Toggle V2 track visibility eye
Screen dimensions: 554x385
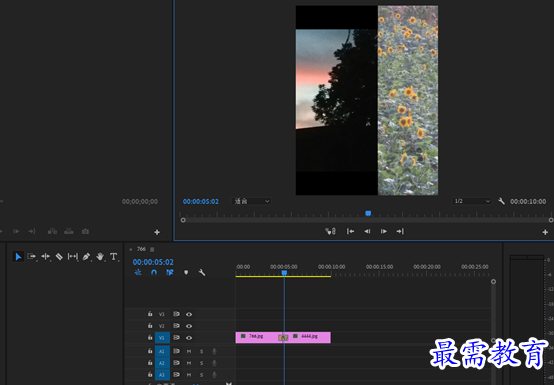189,326
